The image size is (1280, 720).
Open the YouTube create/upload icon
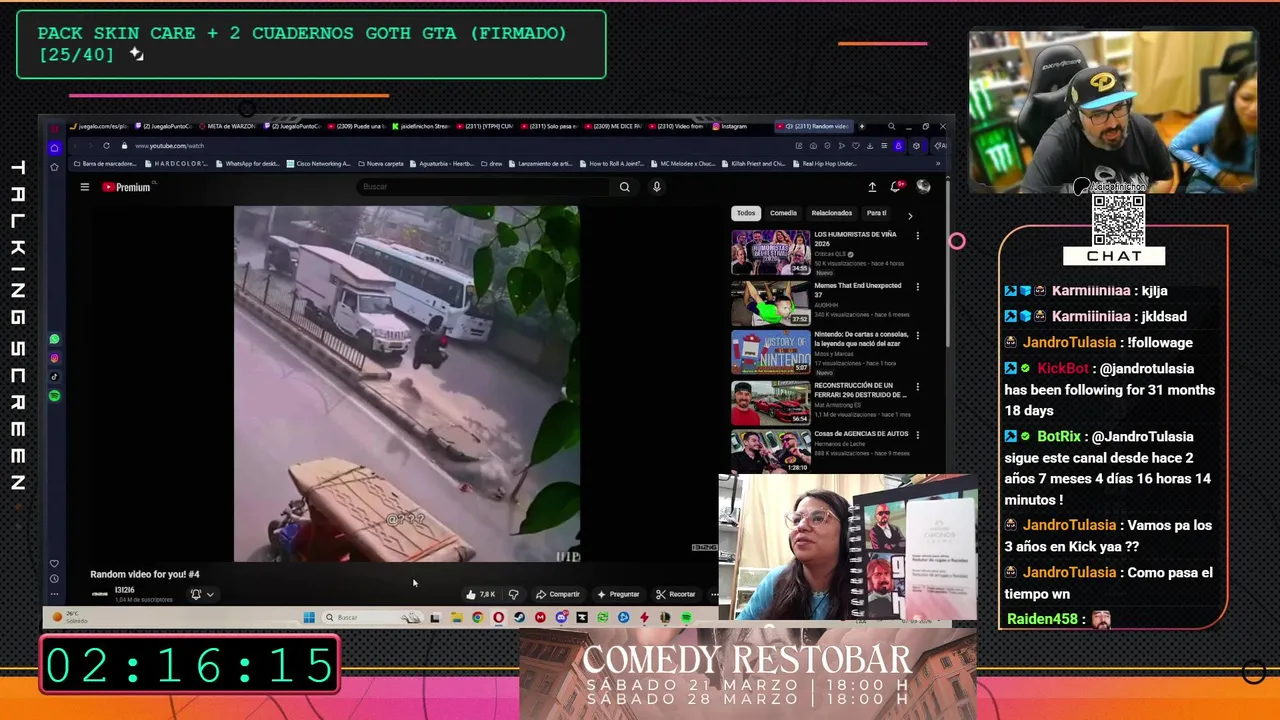click(x=872, y=187)
